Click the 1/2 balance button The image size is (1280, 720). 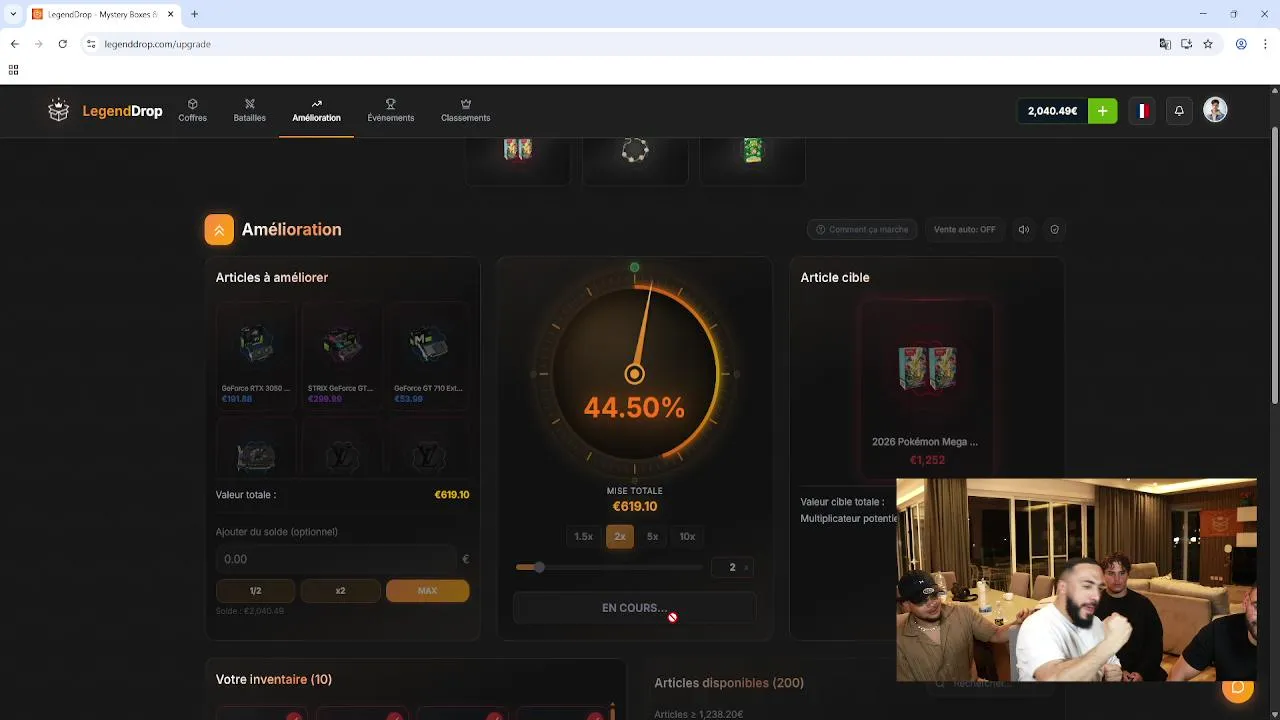[255, 591]
